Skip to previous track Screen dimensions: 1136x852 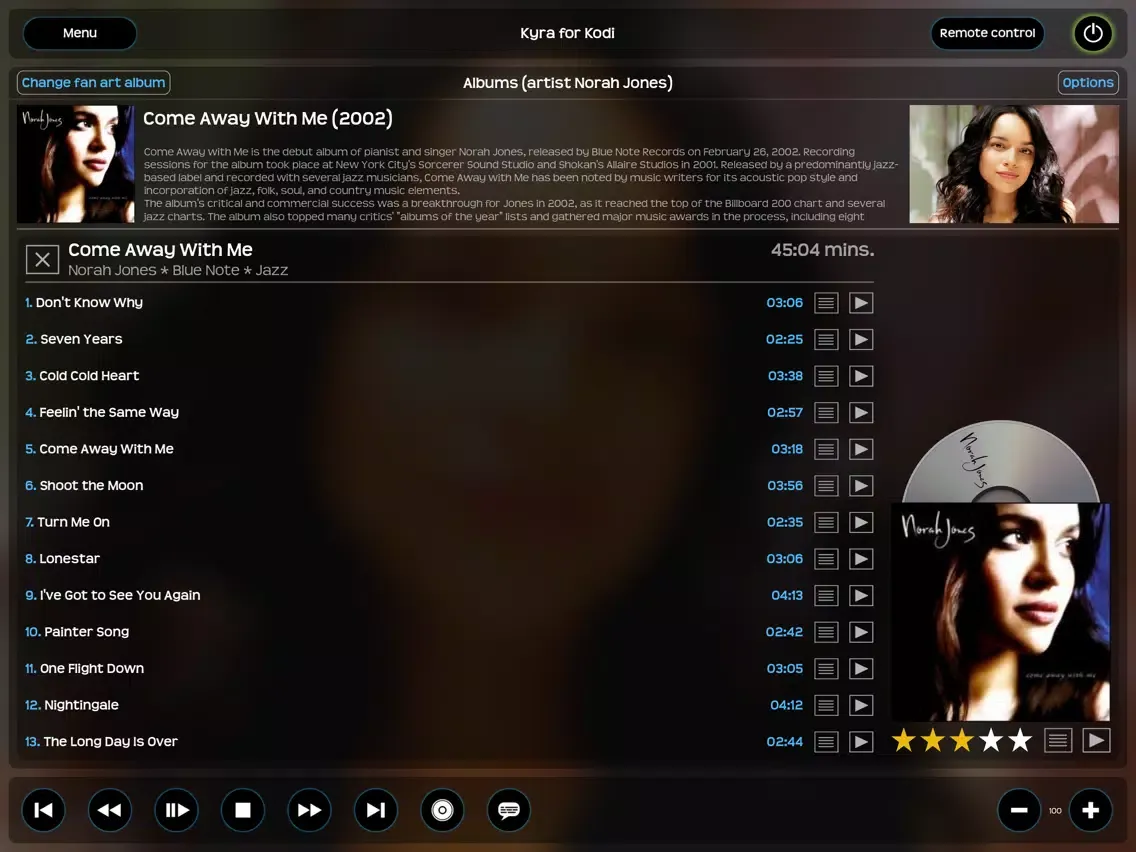(x=43, y=810)
